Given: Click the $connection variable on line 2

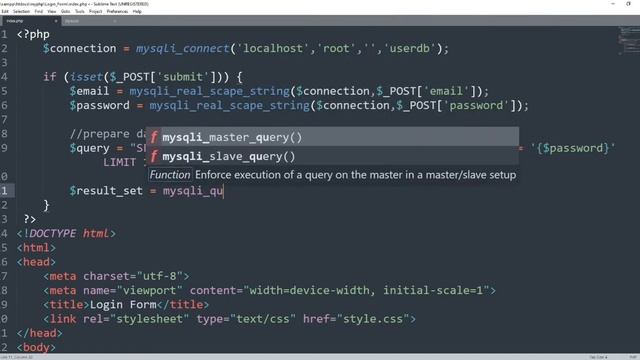Looking at the screenshot, I should [x=80, y=49].
